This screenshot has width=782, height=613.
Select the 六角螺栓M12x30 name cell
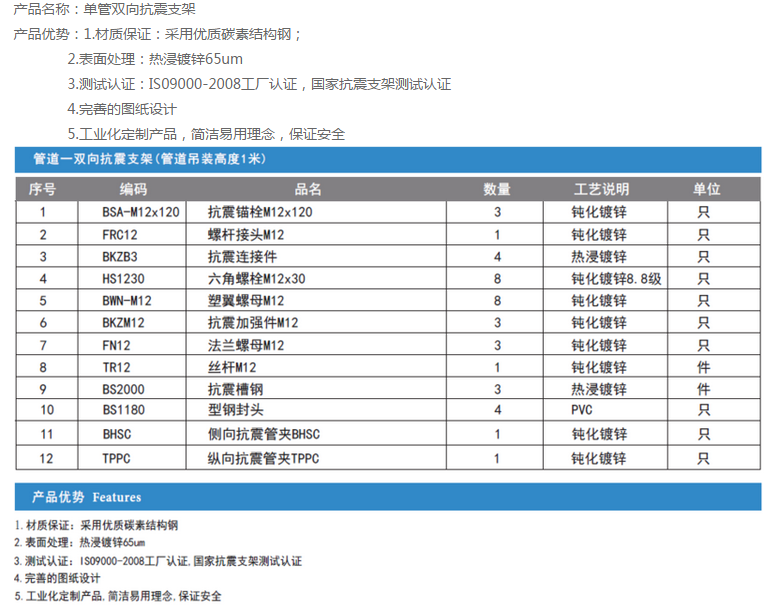[256, 279]
